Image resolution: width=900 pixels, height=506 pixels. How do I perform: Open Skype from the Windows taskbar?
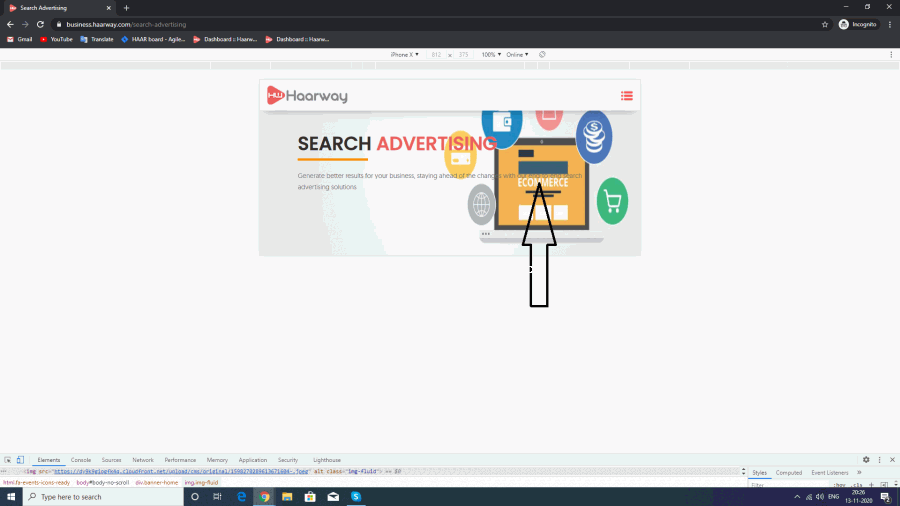click(355, 497)
